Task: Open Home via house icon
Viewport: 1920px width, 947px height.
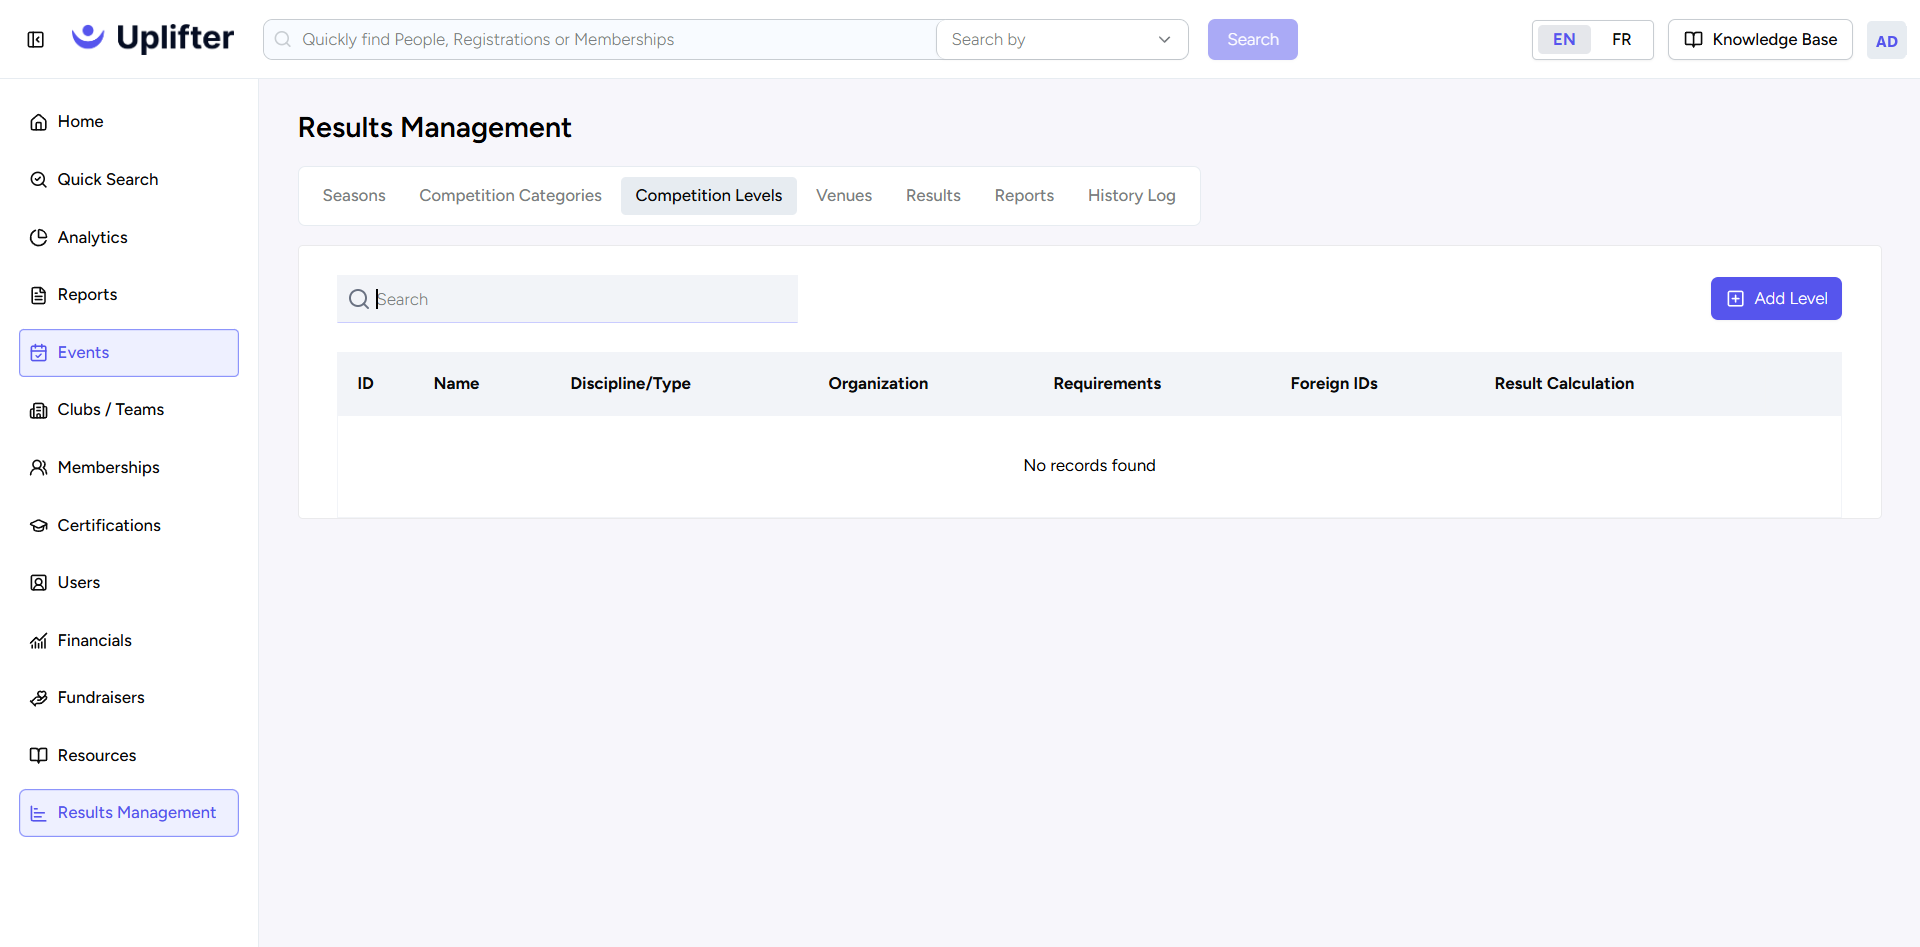Action: click(x=39, y=122)
